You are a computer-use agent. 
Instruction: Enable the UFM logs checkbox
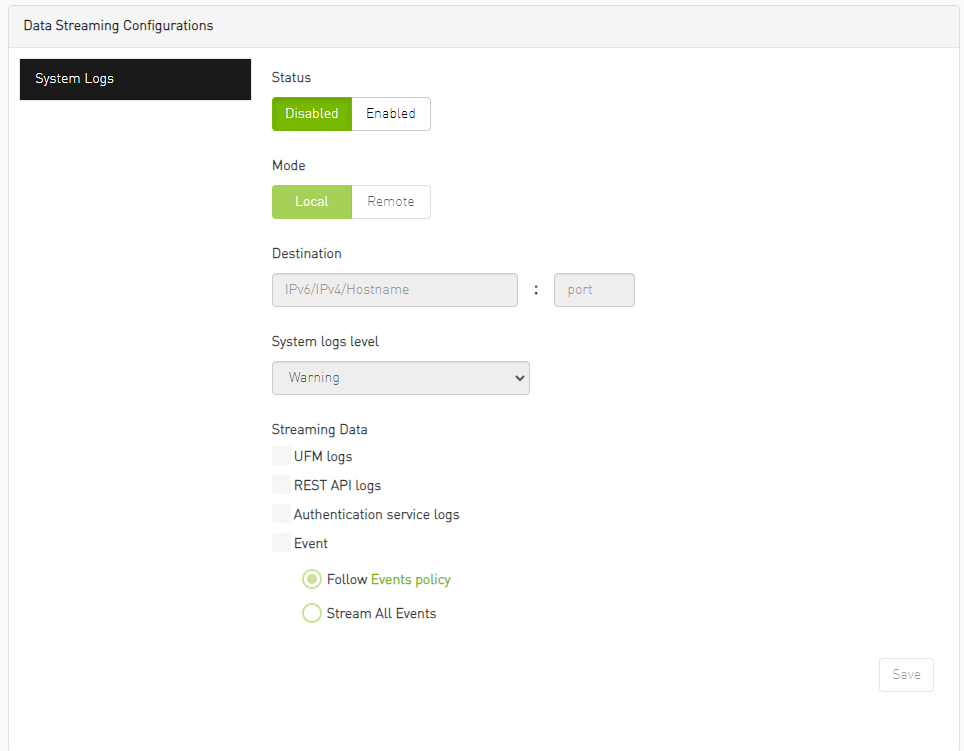(x=281, y=456)
